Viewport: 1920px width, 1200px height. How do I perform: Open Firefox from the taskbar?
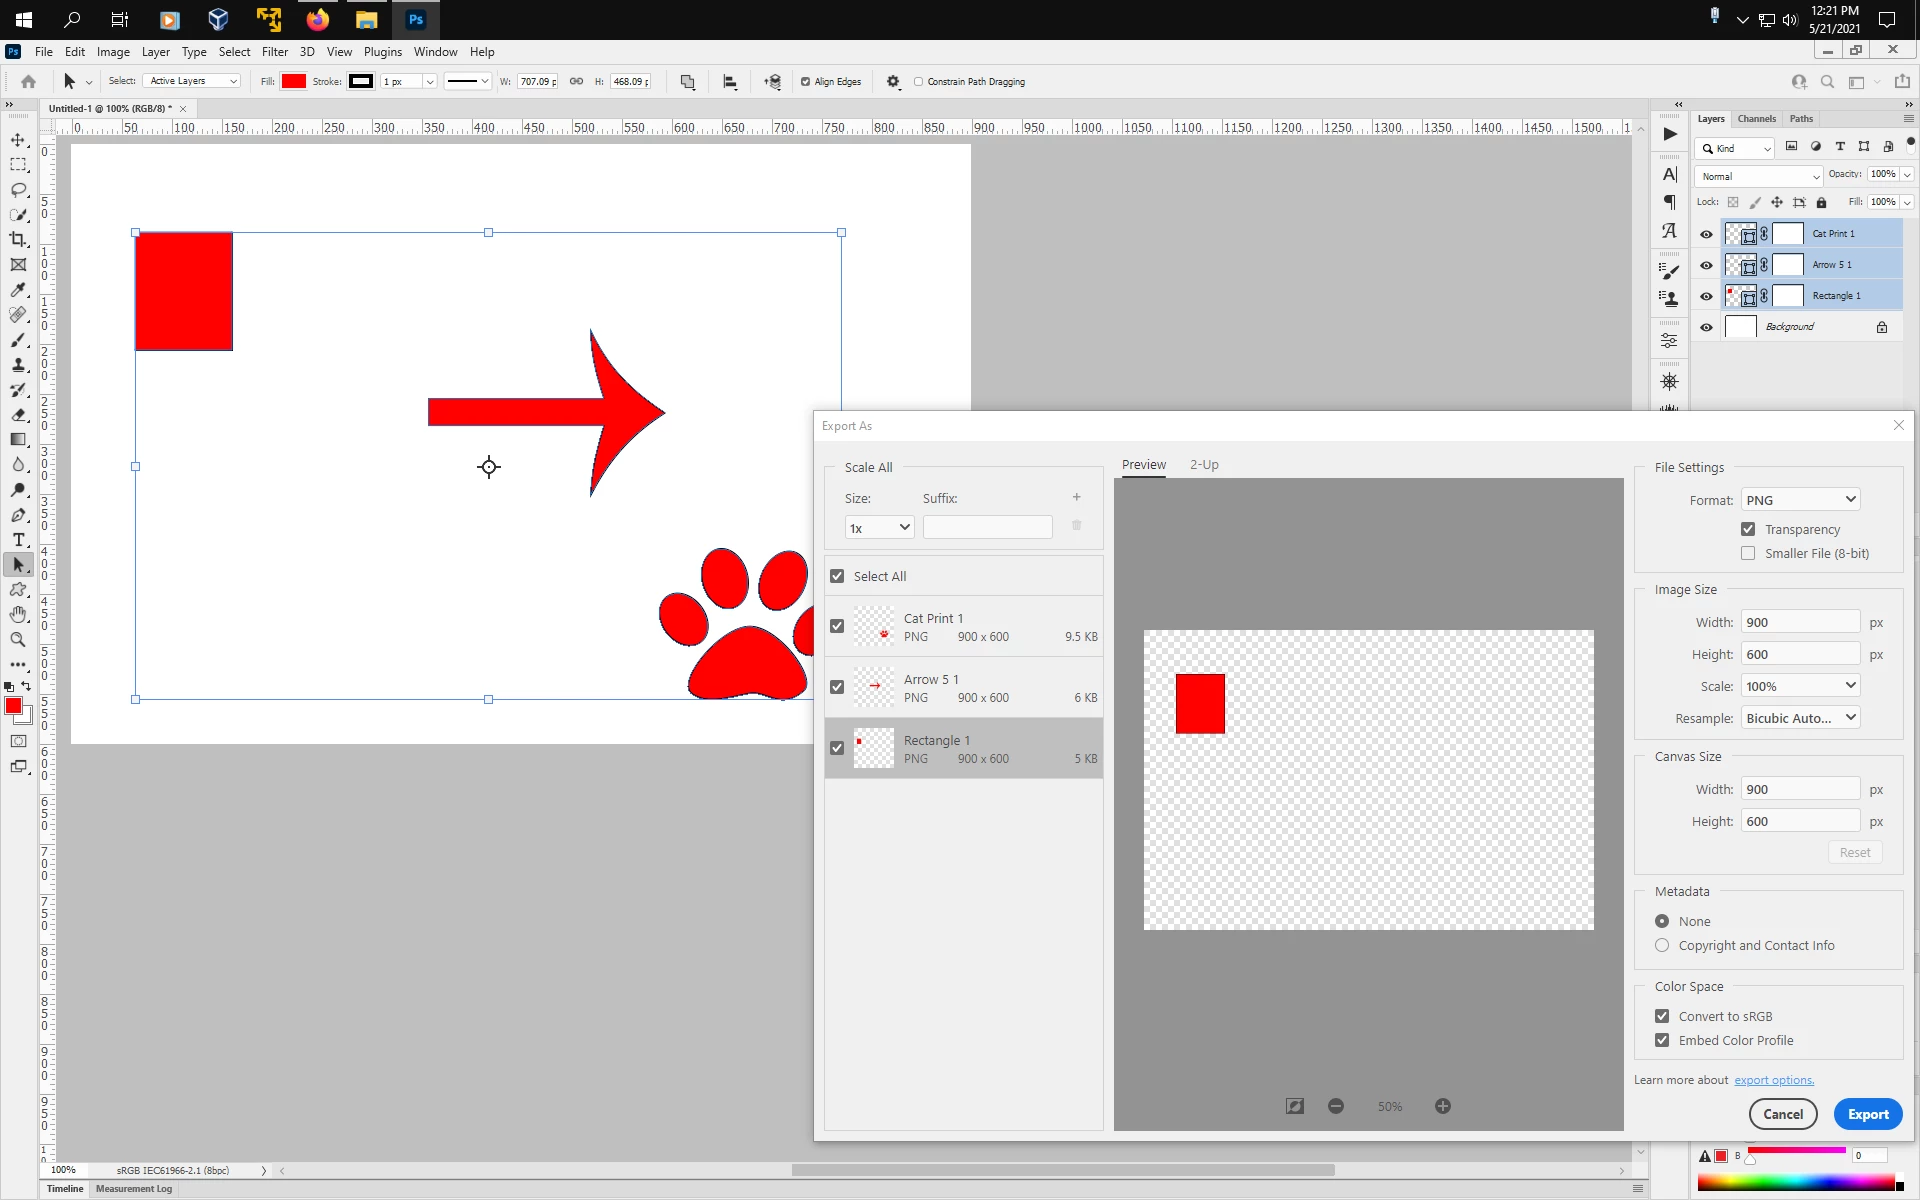point(318,20)
